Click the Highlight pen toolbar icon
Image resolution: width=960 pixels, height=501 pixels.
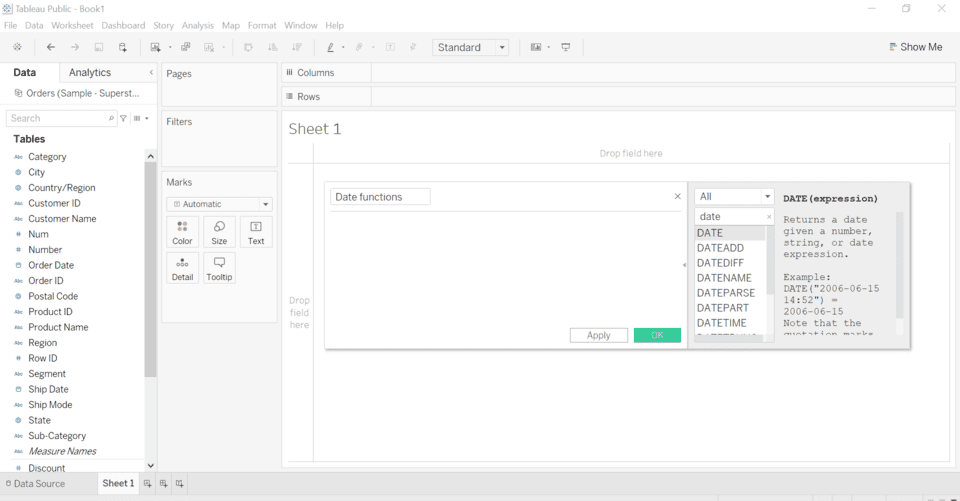click(x=331, y=47)
